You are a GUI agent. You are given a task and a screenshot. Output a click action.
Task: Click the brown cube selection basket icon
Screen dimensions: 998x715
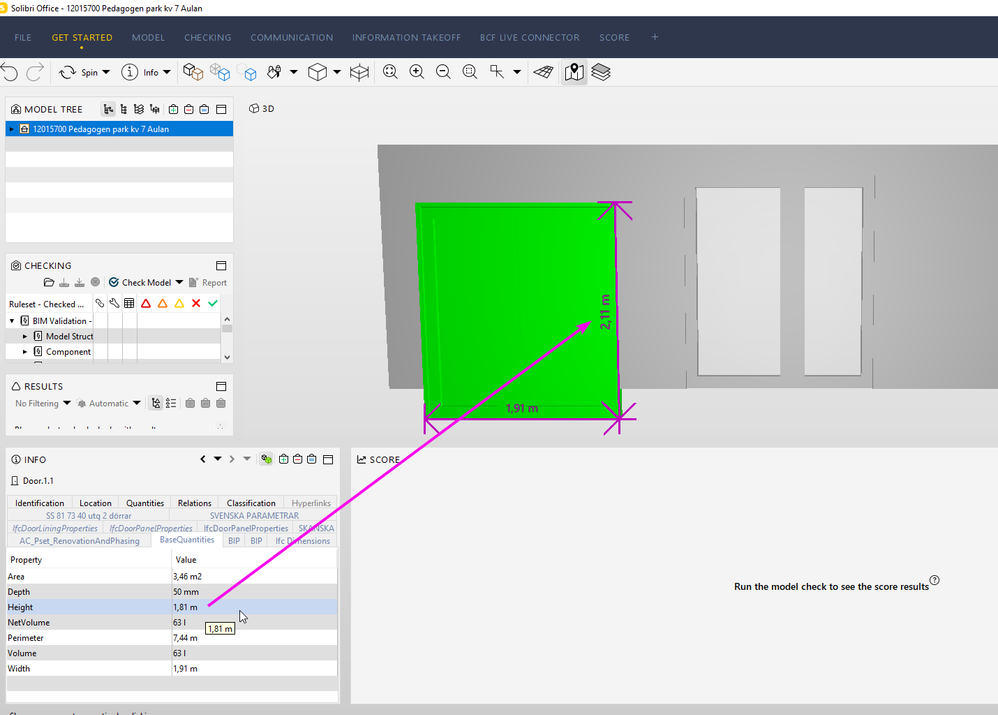point(193,72)
